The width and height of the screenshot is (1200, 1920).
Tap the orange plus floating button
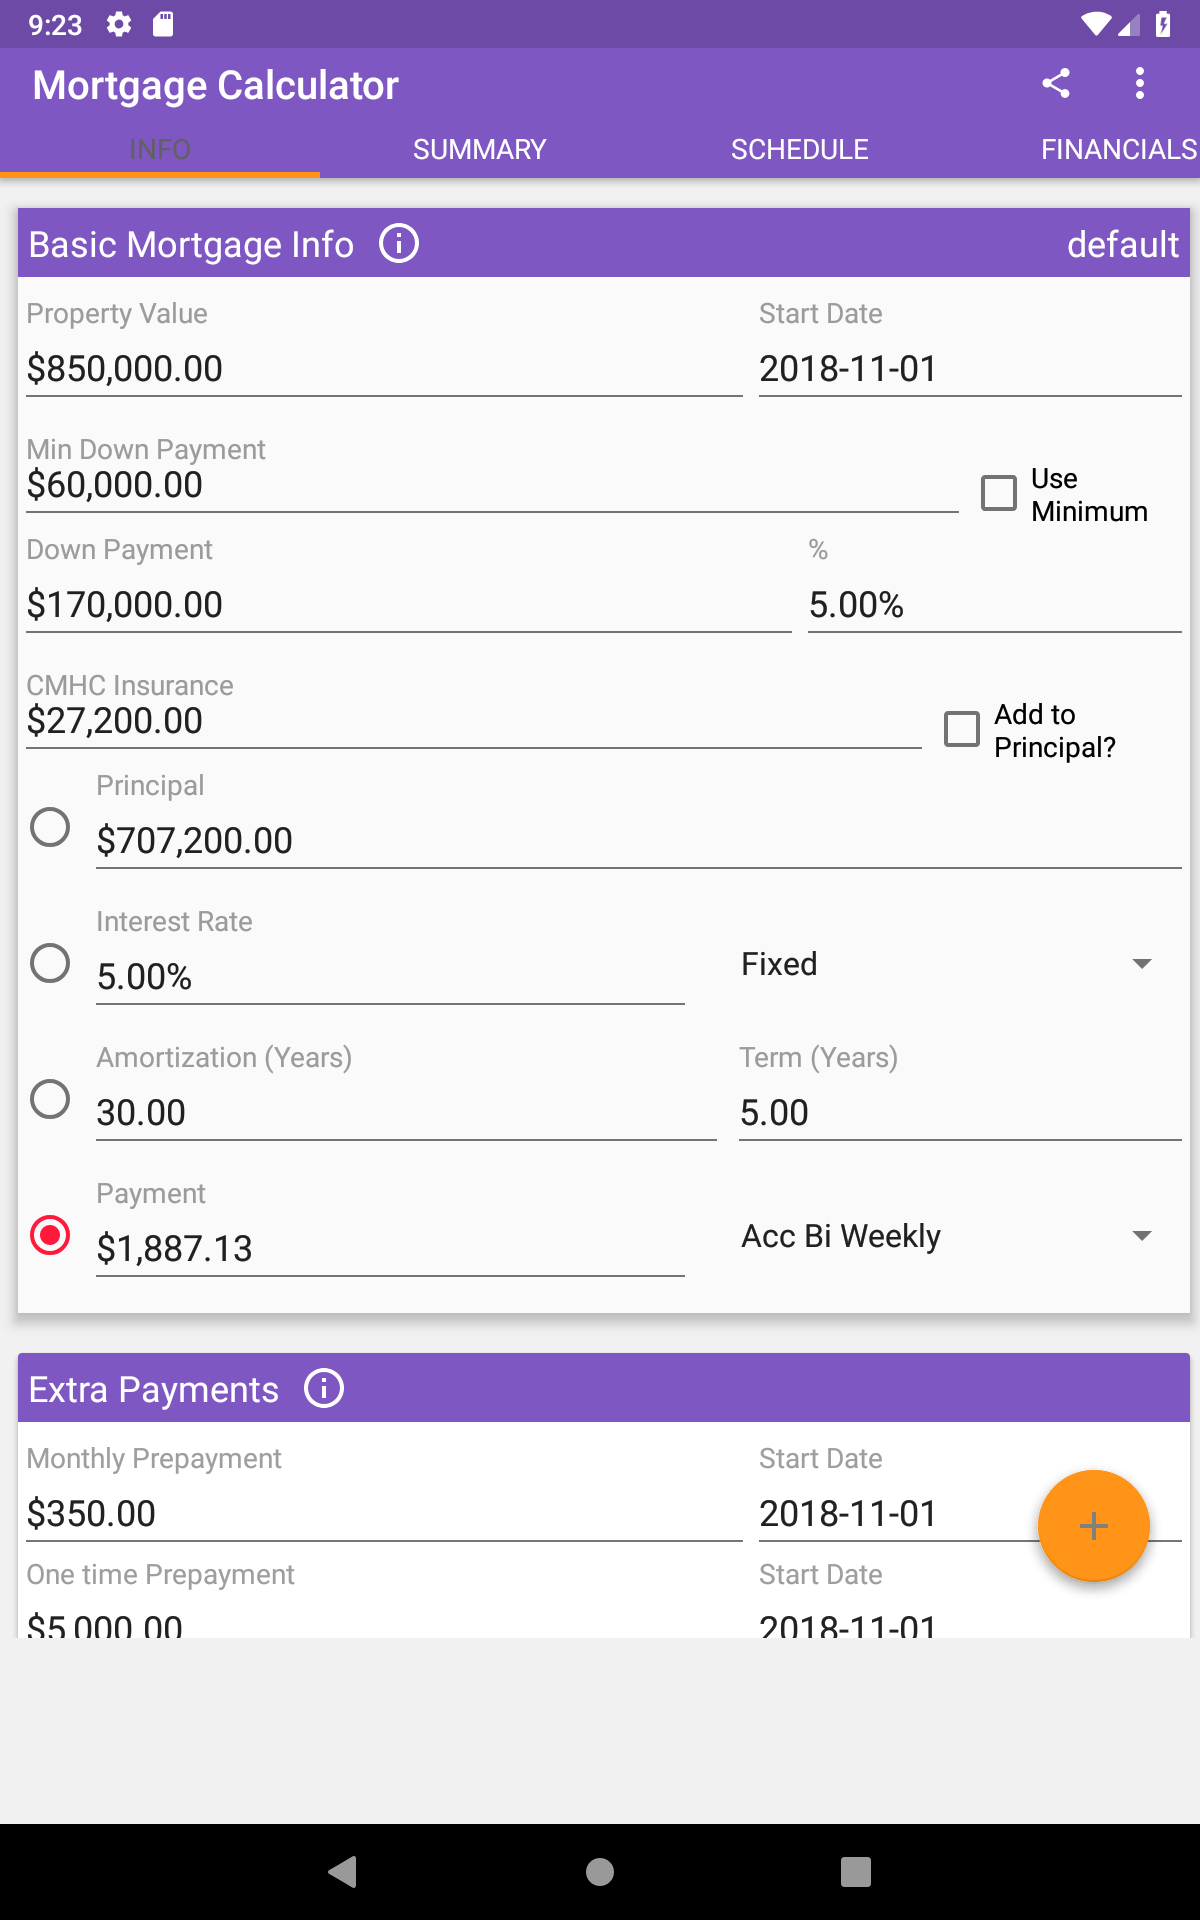click(x=1093, y=1525)
